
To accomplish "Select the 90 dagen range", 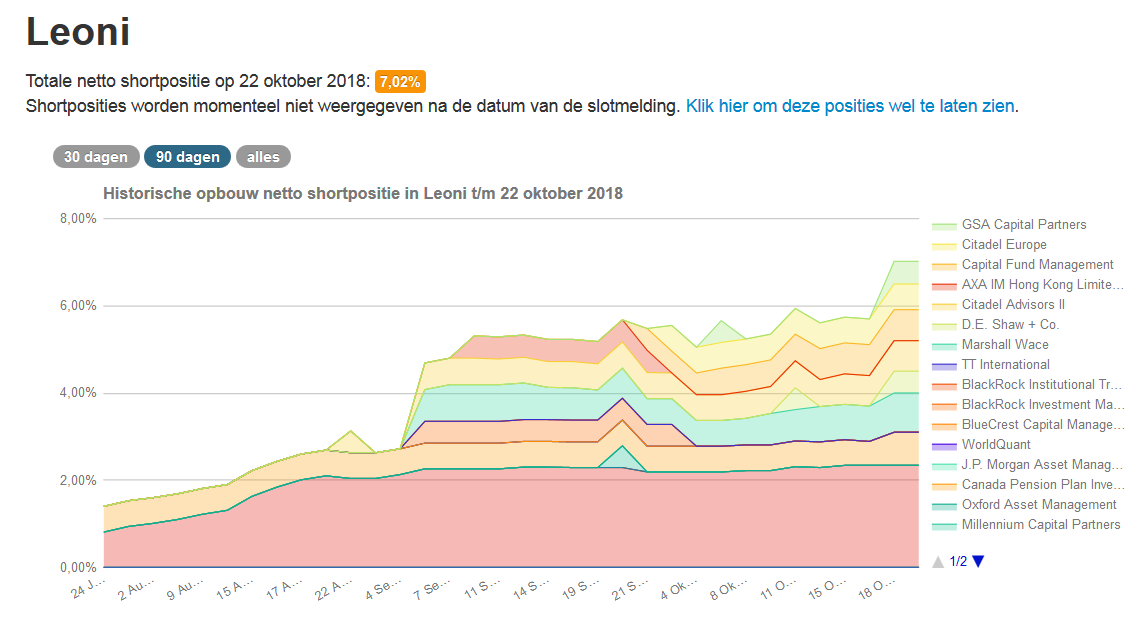I will coord(187,157).
